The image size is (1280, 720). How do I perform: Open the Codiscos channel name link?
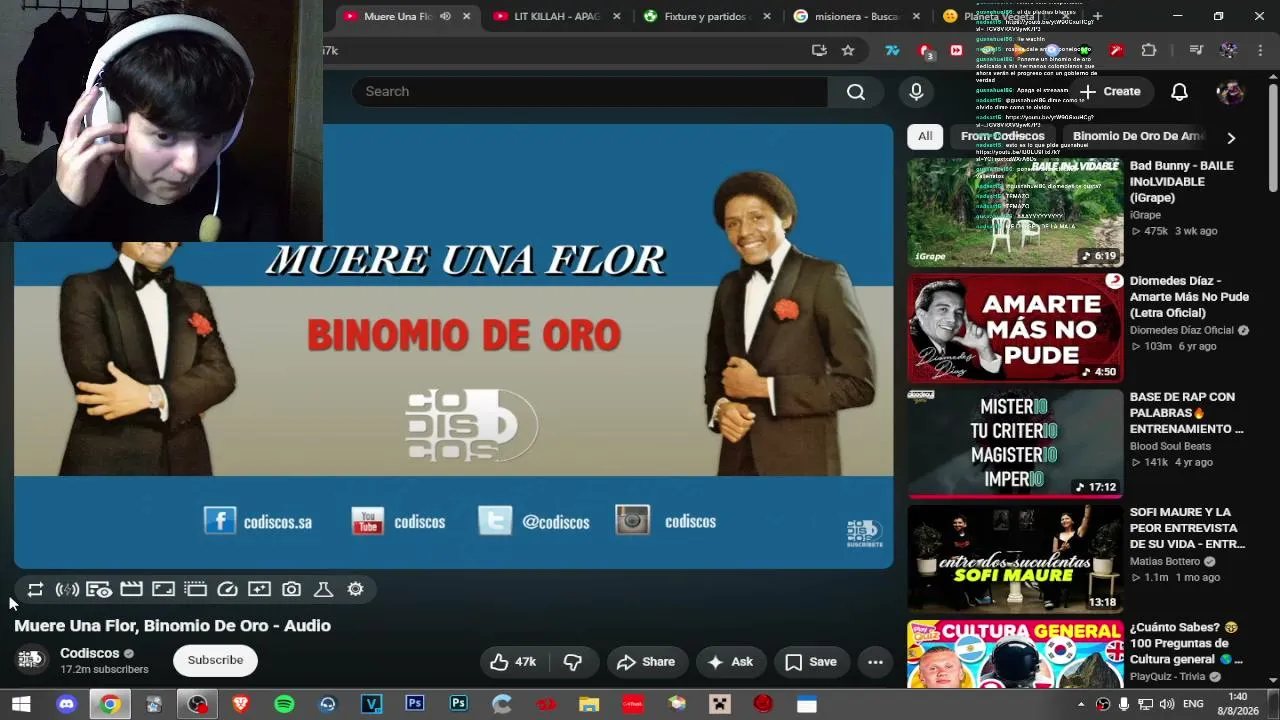(90, 653)
